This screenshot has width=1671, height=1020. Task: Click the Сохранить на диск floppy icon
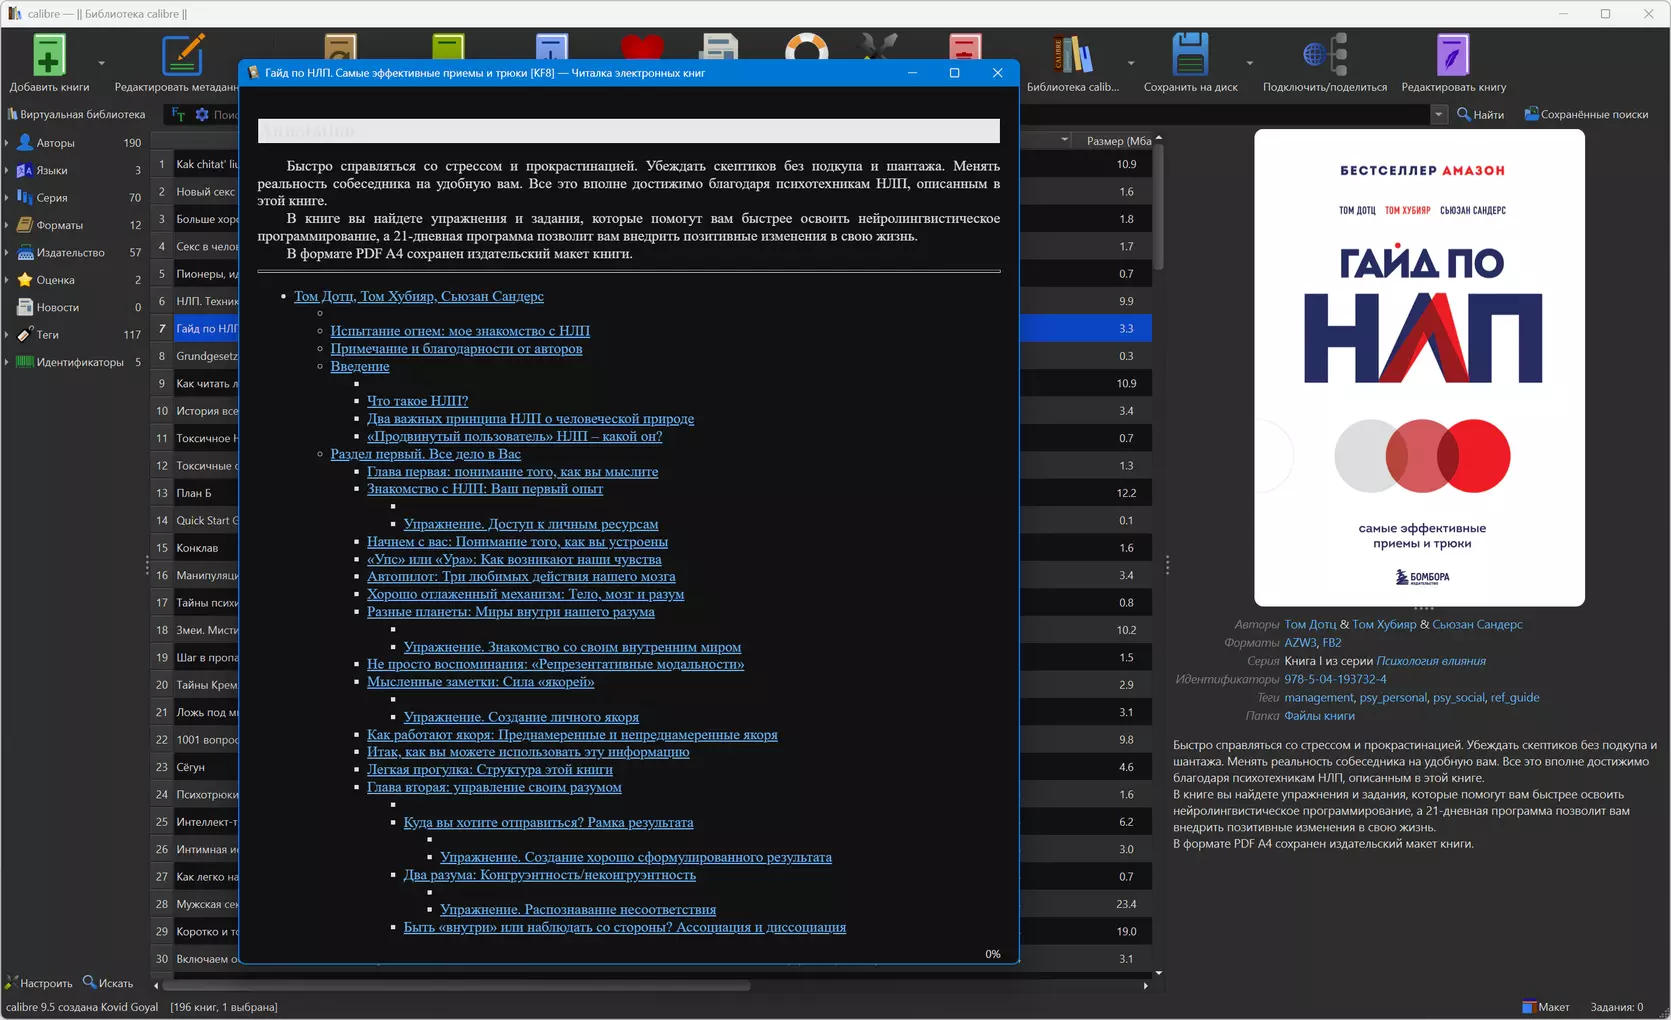pos(1189,56)
